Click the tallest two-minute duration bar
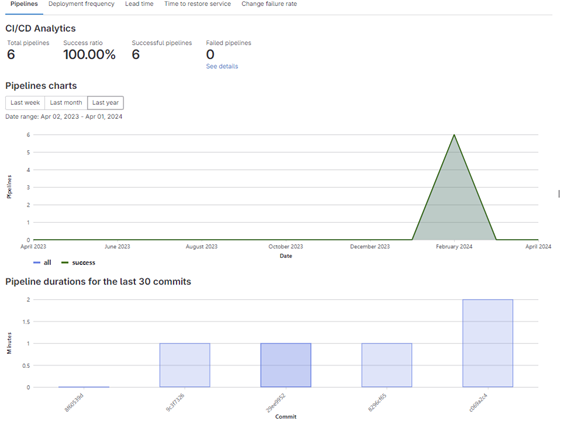This screenshot has height=435, width=567. tap(487, 343)
